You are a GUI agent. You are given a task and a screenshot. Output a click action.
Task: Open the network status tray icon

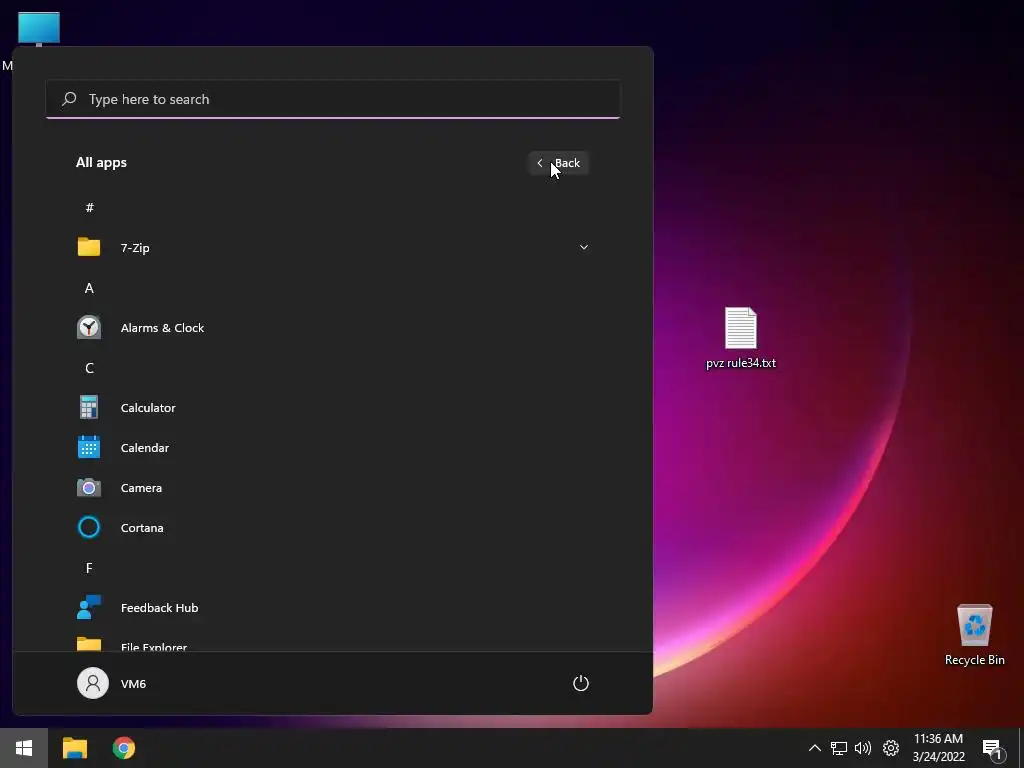click(x=839, y=748)
